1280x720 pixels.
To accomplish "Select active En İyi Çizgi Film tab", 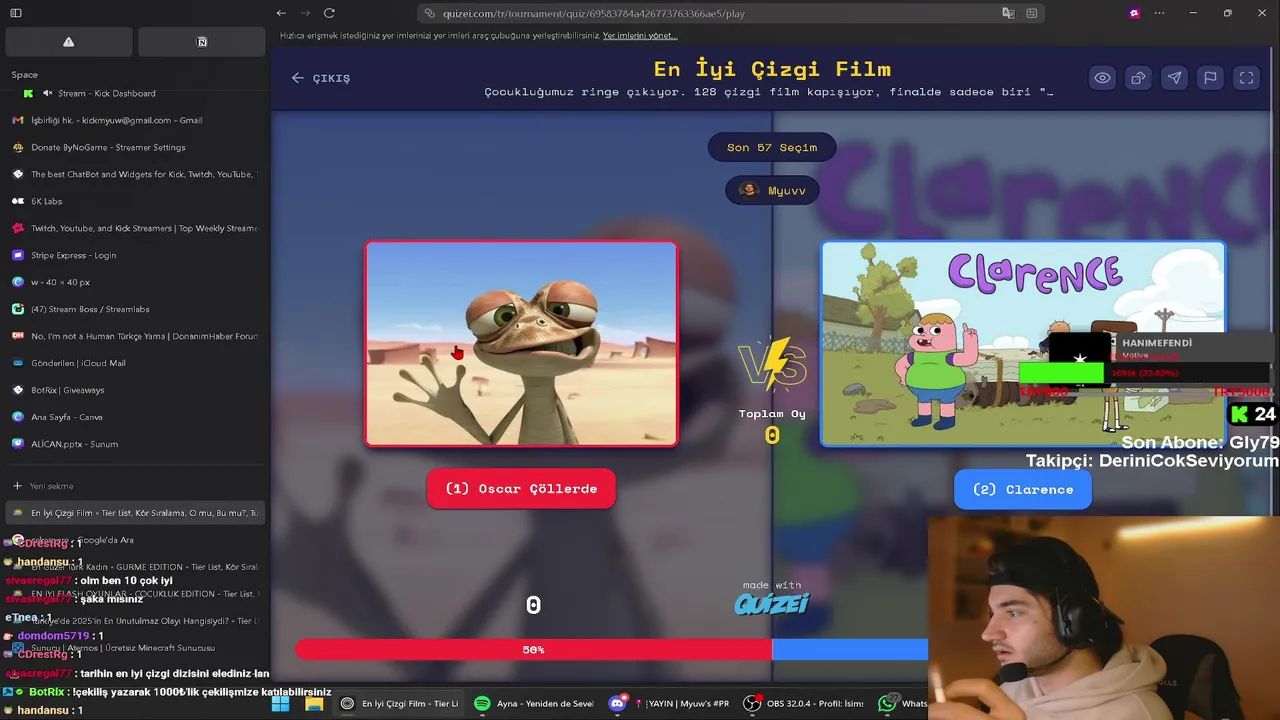I will (135, 513).
